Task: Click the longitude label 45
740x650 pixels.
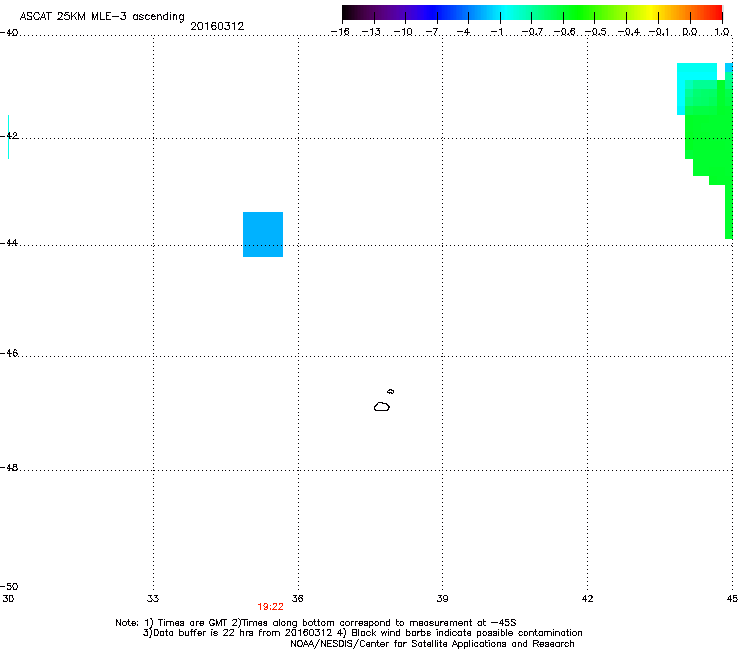Action: click(732, 599)
